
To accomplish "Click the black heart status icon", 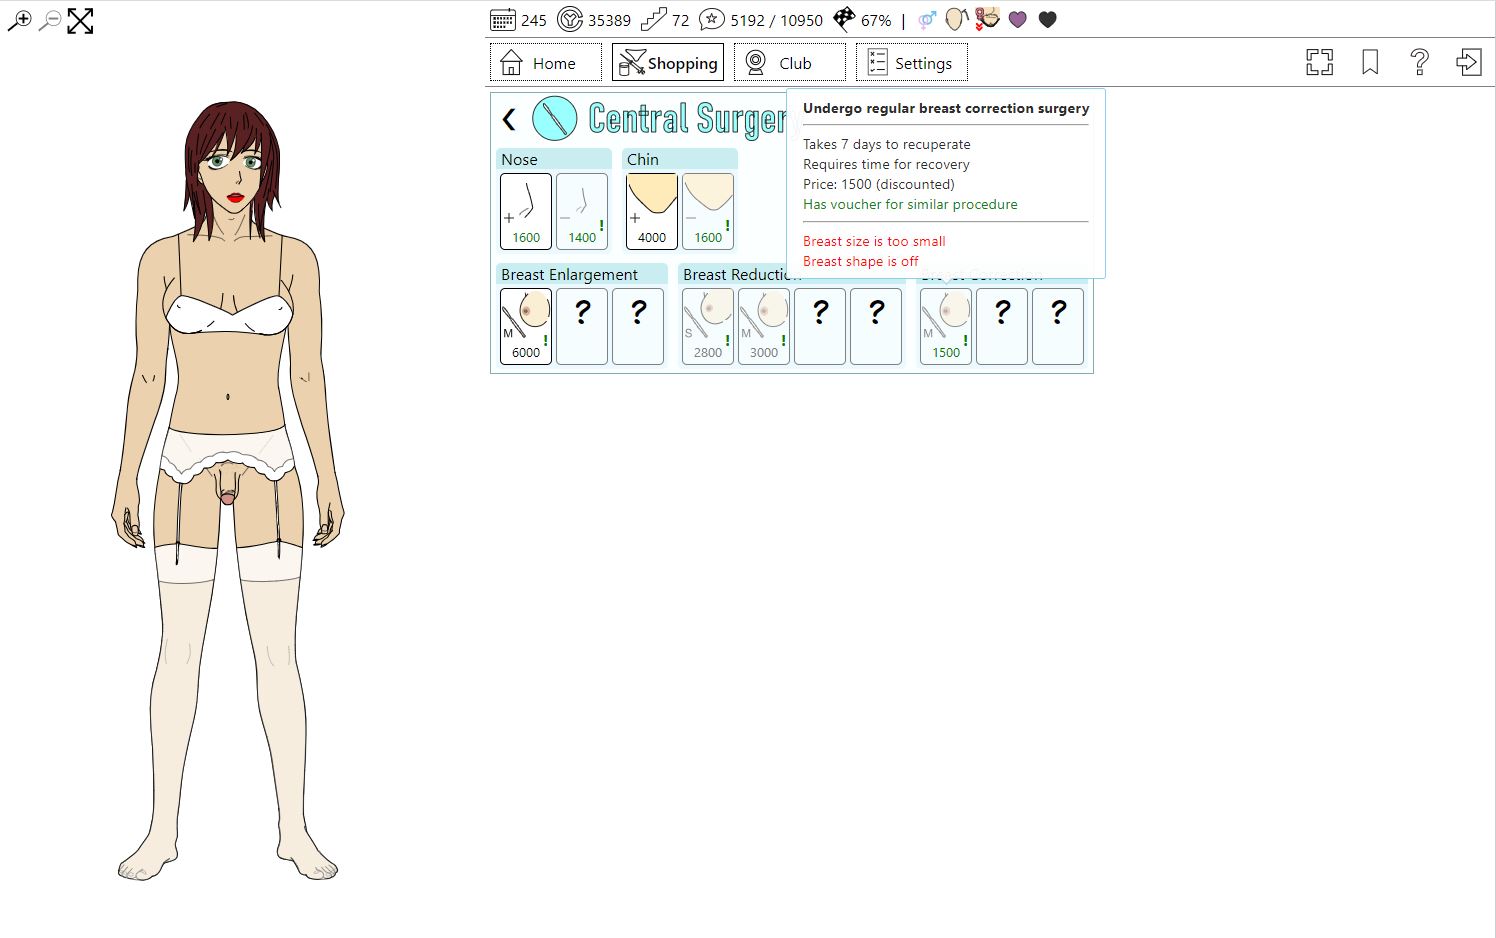I will pos(1047,20).
